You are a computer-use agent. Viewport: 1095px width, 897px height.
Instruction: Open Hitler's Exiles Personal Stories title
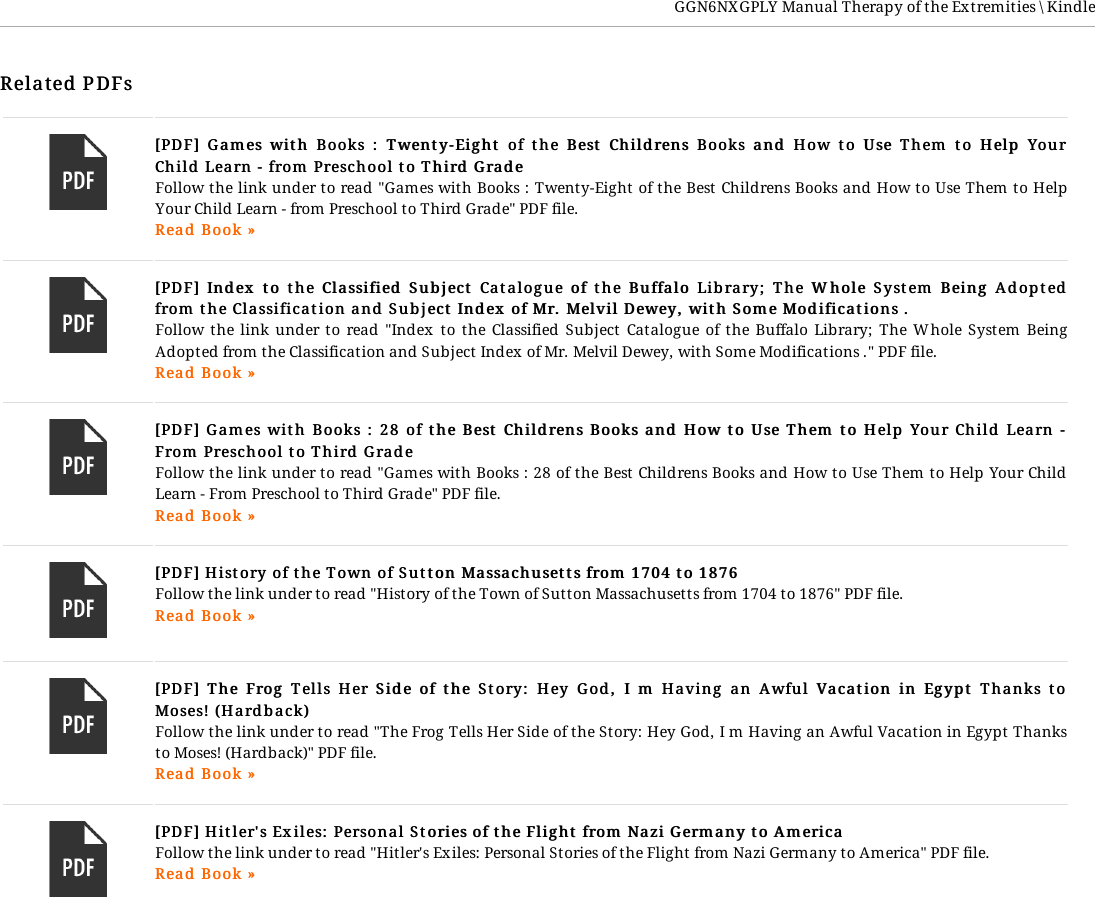pos(499,832)
